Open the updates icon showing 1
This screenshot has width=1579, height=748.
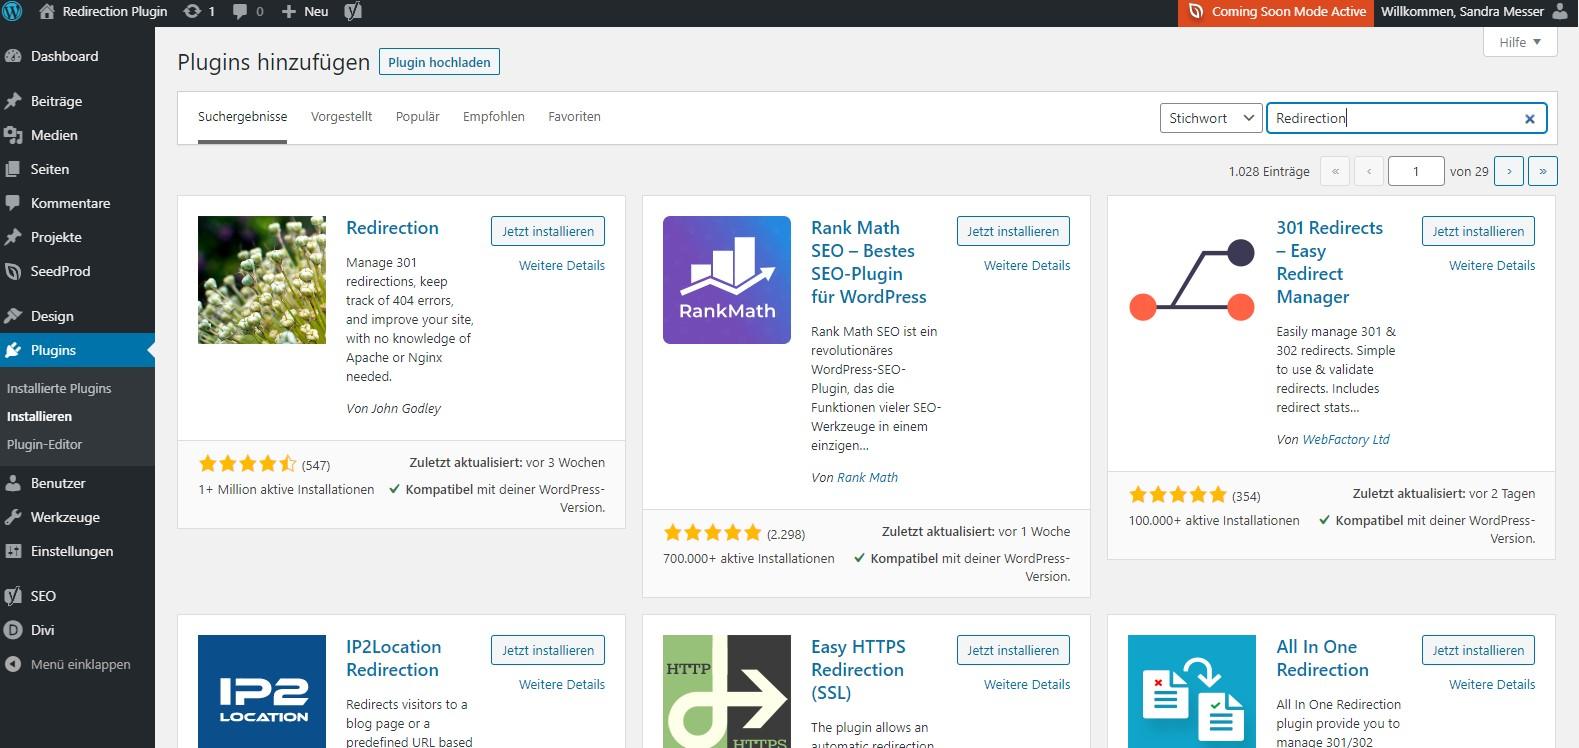point(192,12)
